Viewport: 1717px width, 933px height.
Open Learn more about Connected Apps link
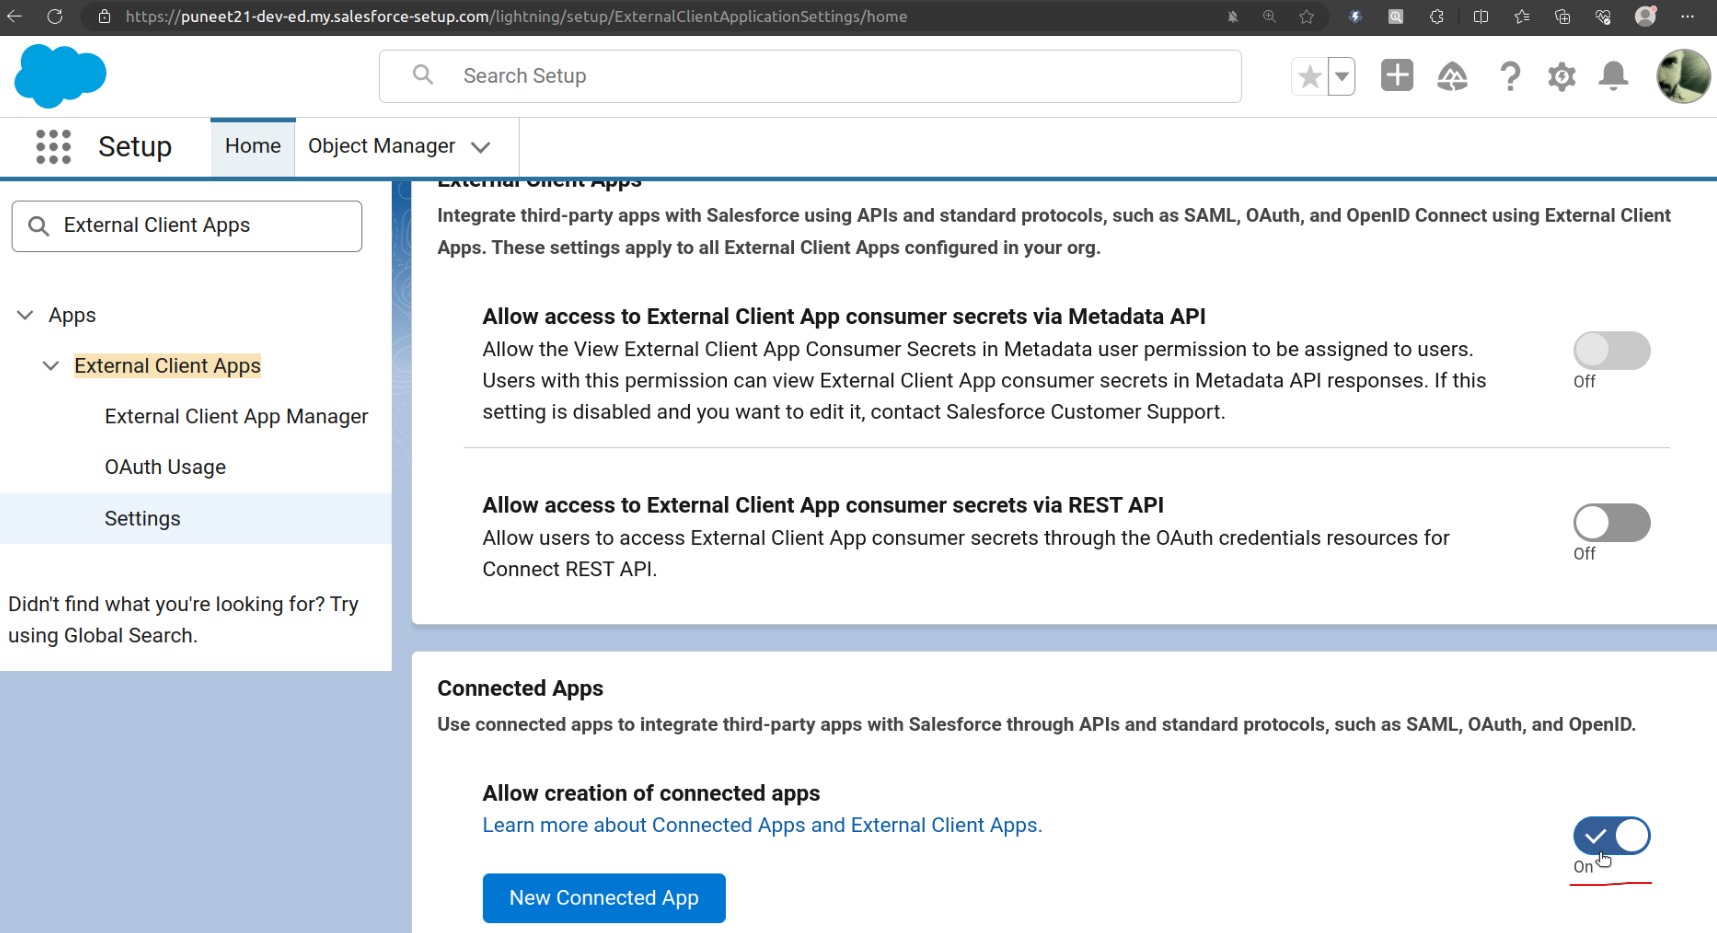(761, 825)
